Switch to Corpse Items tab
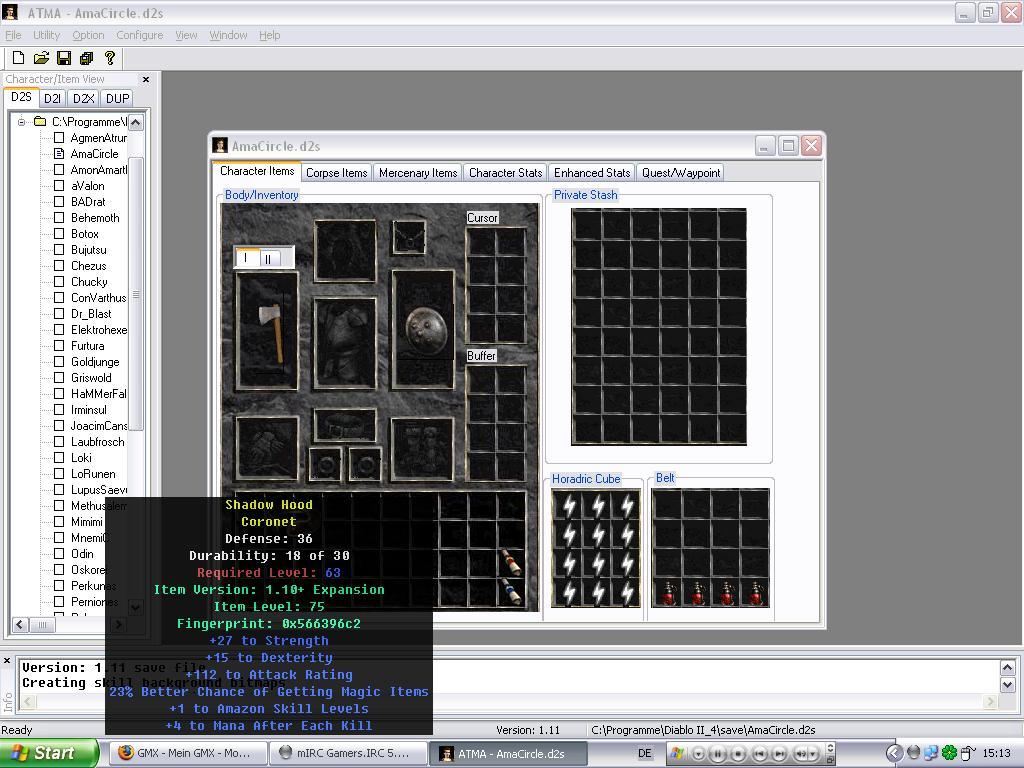 (x=336, y=173)
